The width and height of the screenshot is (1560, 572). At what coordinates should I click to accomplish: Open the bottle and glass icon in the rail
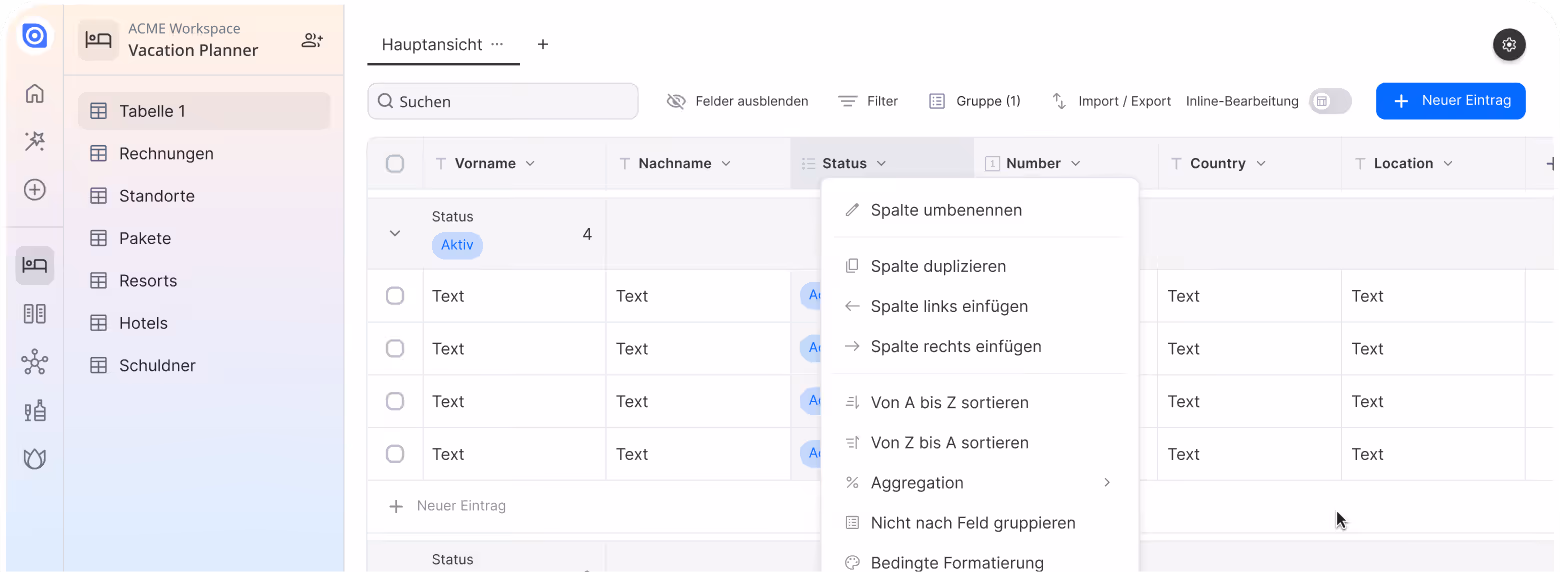point(35,410)
